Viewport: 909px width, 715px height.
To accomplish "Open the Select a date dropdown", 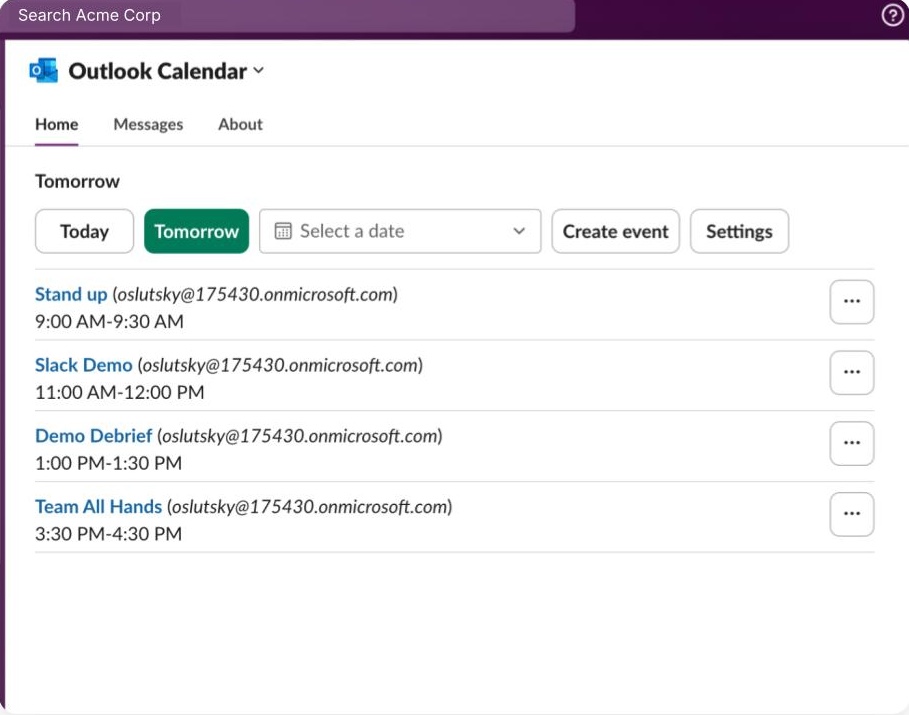I will [400, 231].
